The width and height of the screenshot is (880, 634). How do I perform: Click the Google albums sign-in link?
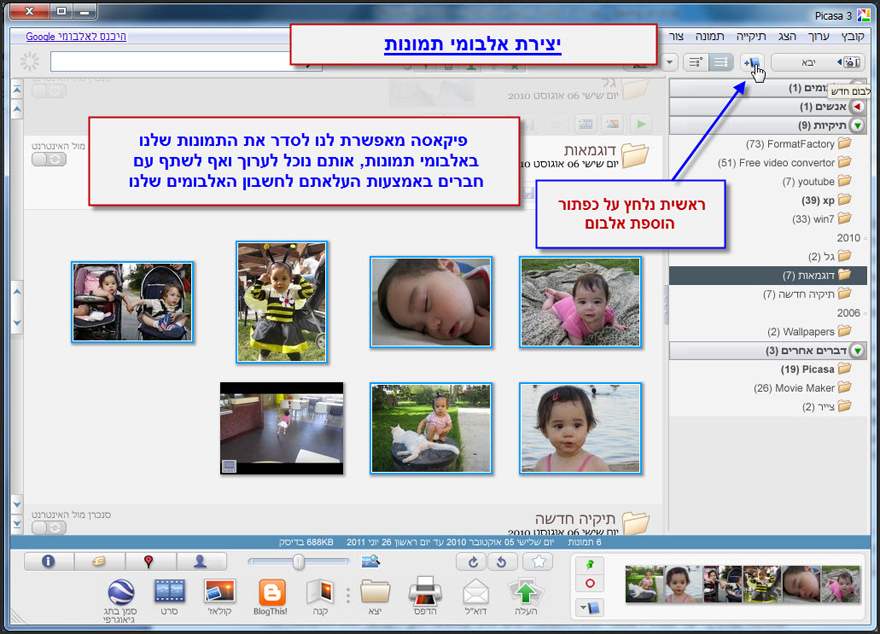pos(76,36)
